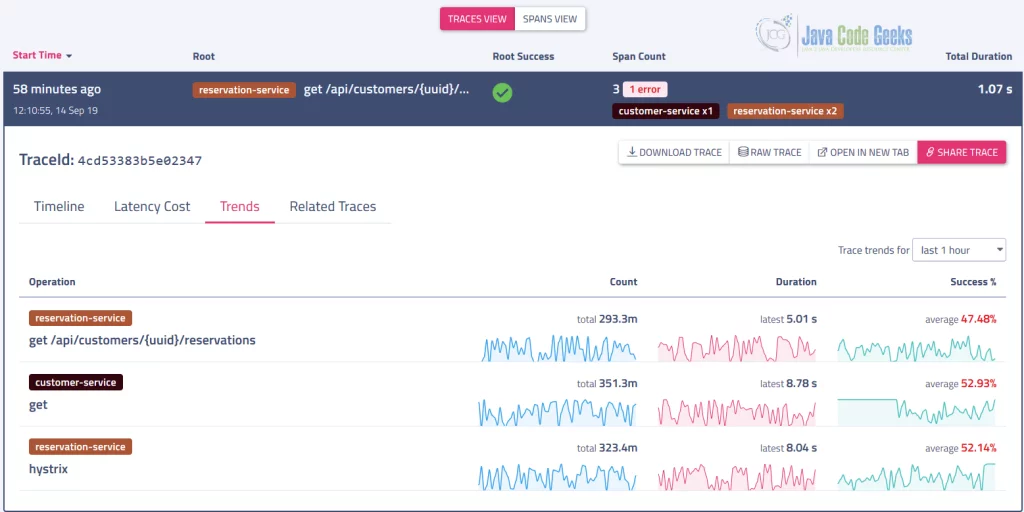Click reservation-service tag above the reservations operation
Image resolution: width=1024 pixels, height=512 pixels.
pyautogui.click(x=80, y=318)
